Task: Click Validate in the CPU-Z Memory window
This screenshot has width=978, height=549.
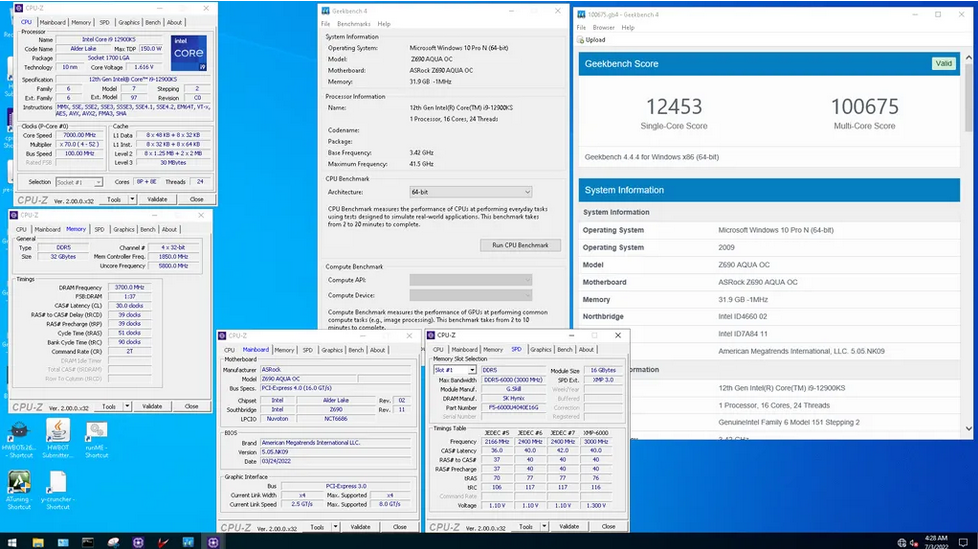Action: pyautogui.click(x=152, y=406)
